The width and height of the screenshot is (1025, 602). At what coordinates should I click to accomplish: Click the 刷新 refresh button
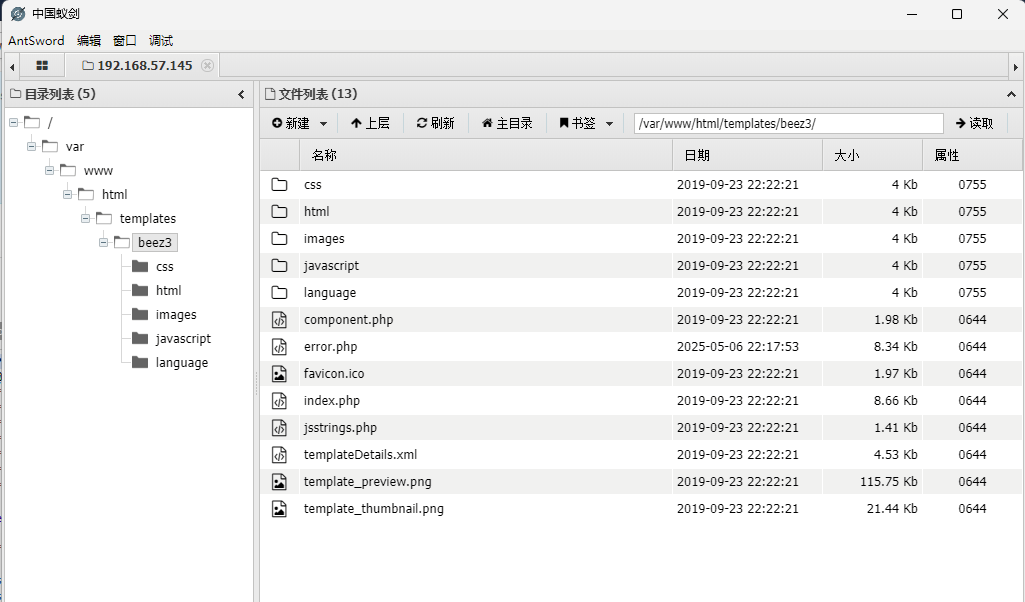pos(435,123)
